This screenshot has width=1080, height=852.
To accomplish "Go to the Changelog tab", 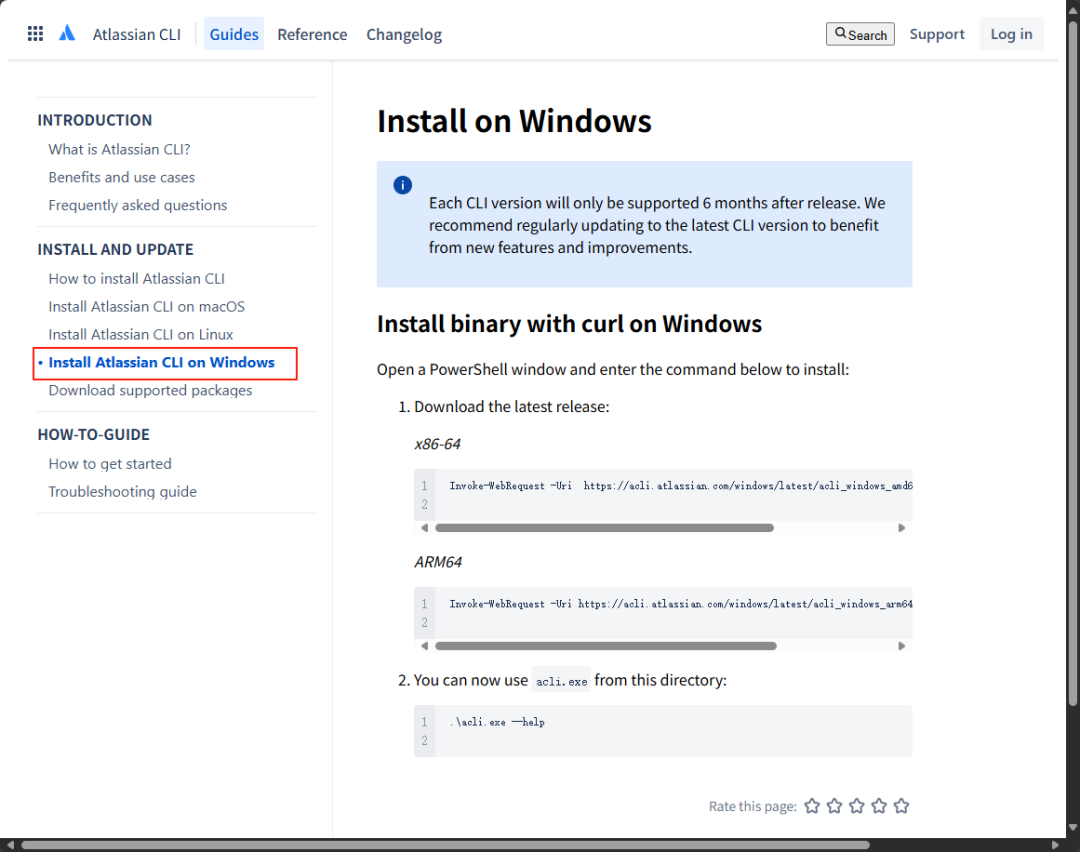I will tap(403, 34).
